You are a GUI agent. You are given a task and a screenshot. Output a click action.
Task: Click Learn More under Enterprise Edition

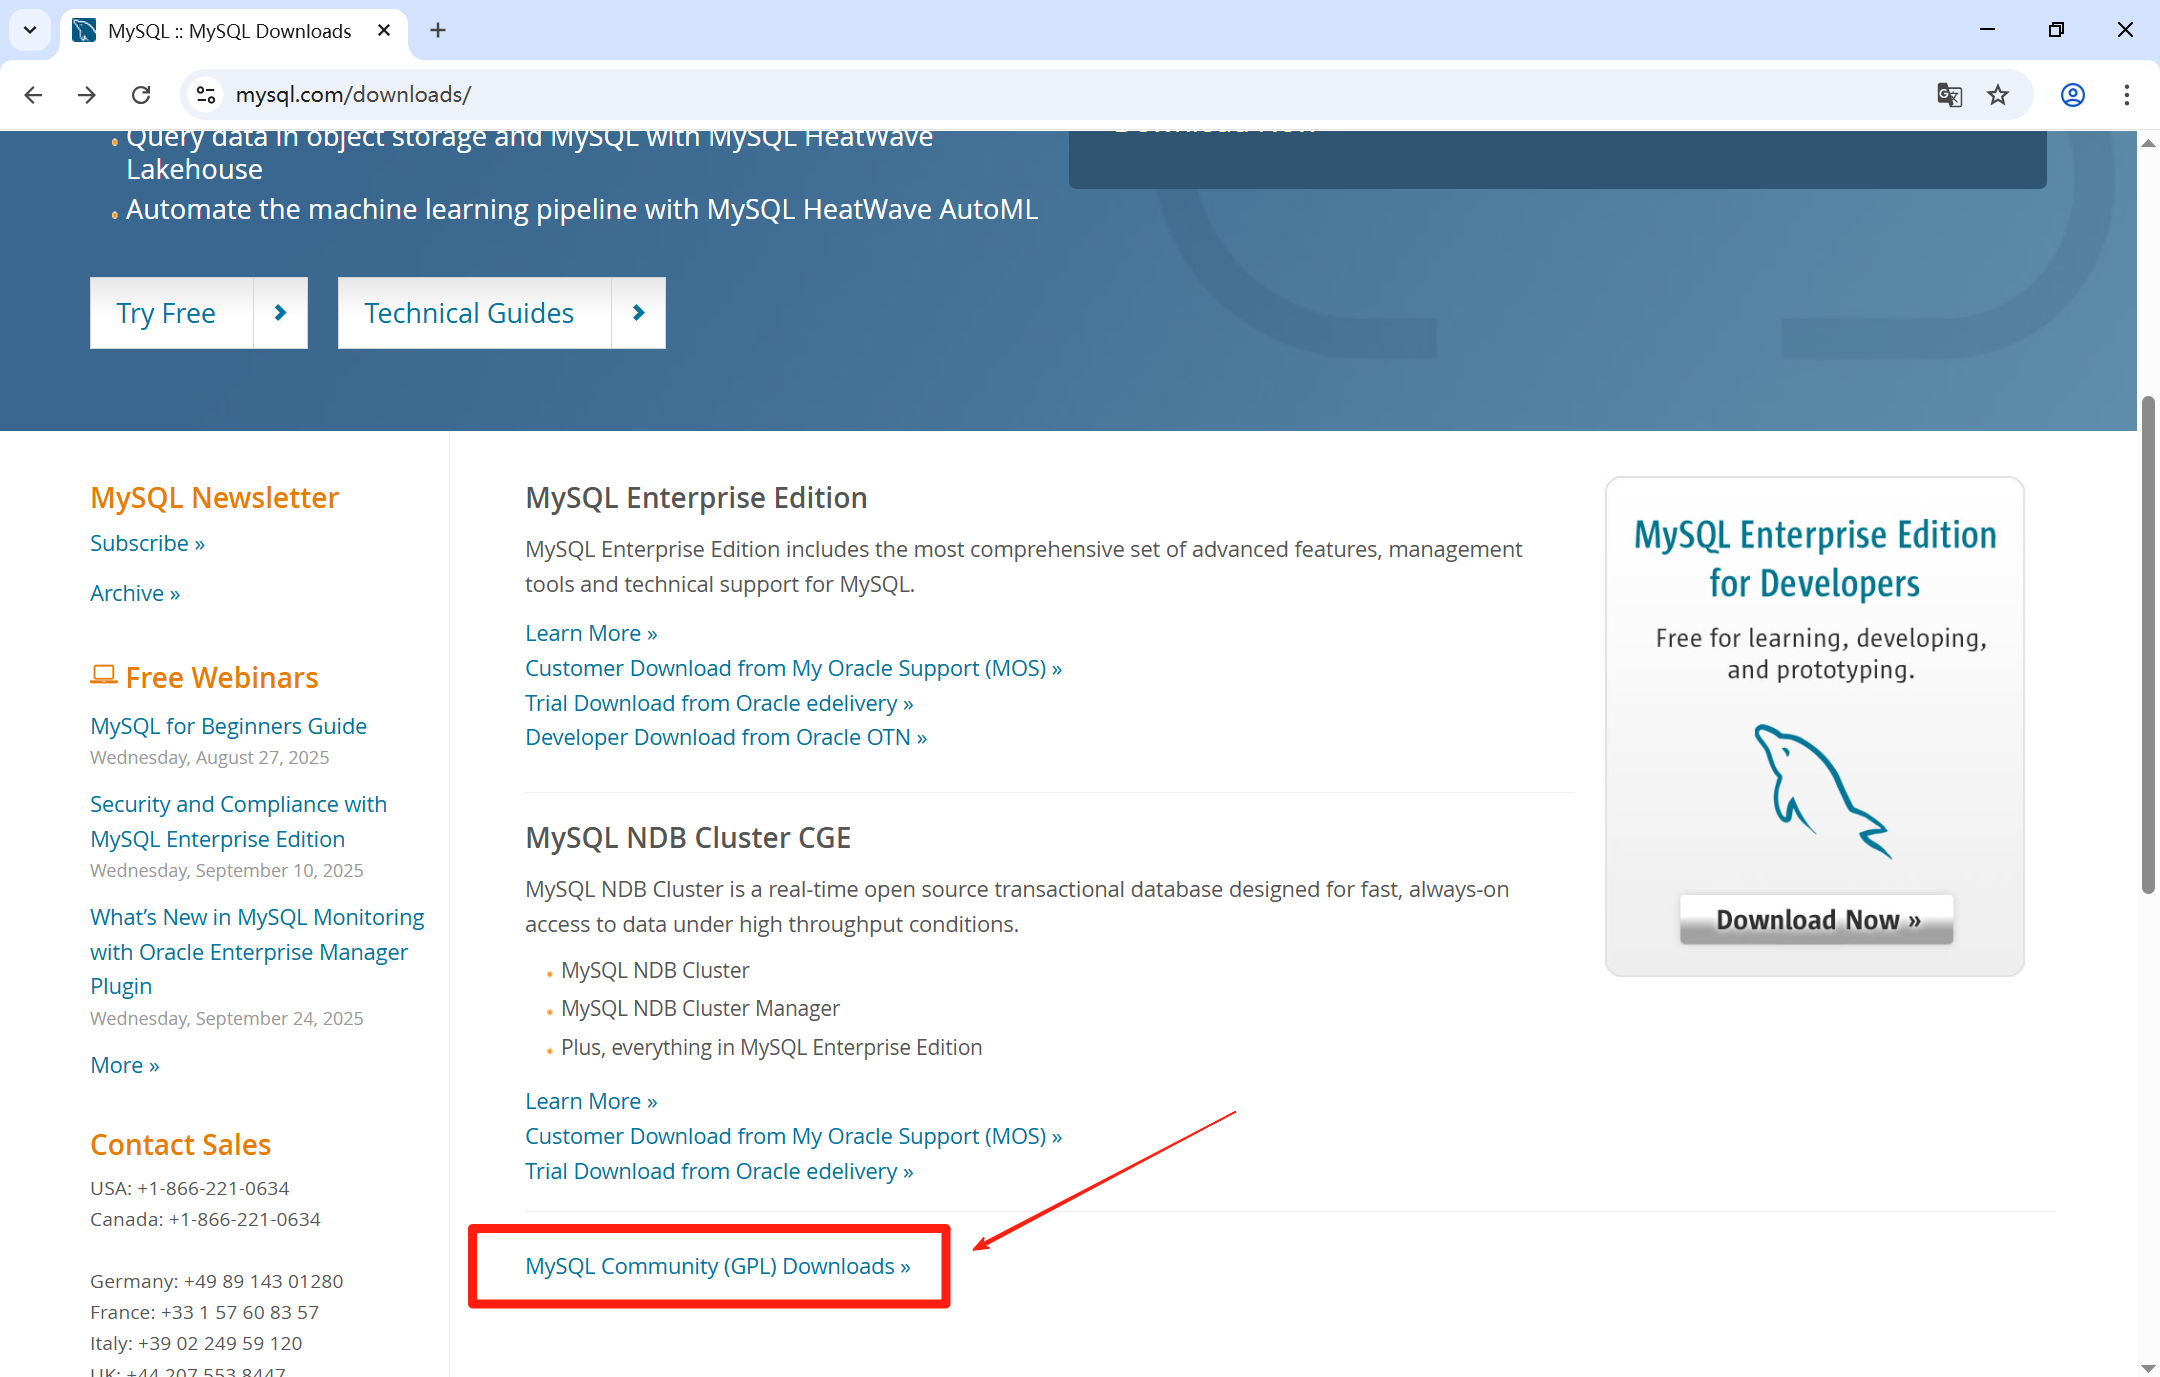591,633
